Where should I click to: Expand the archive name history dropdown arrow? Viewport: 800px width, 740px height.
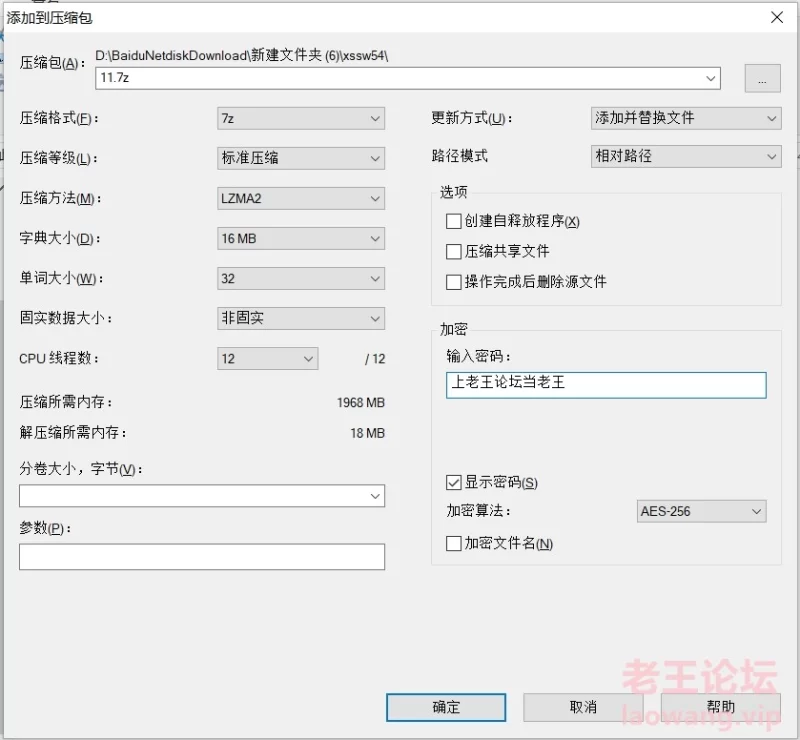pos(710,79)
